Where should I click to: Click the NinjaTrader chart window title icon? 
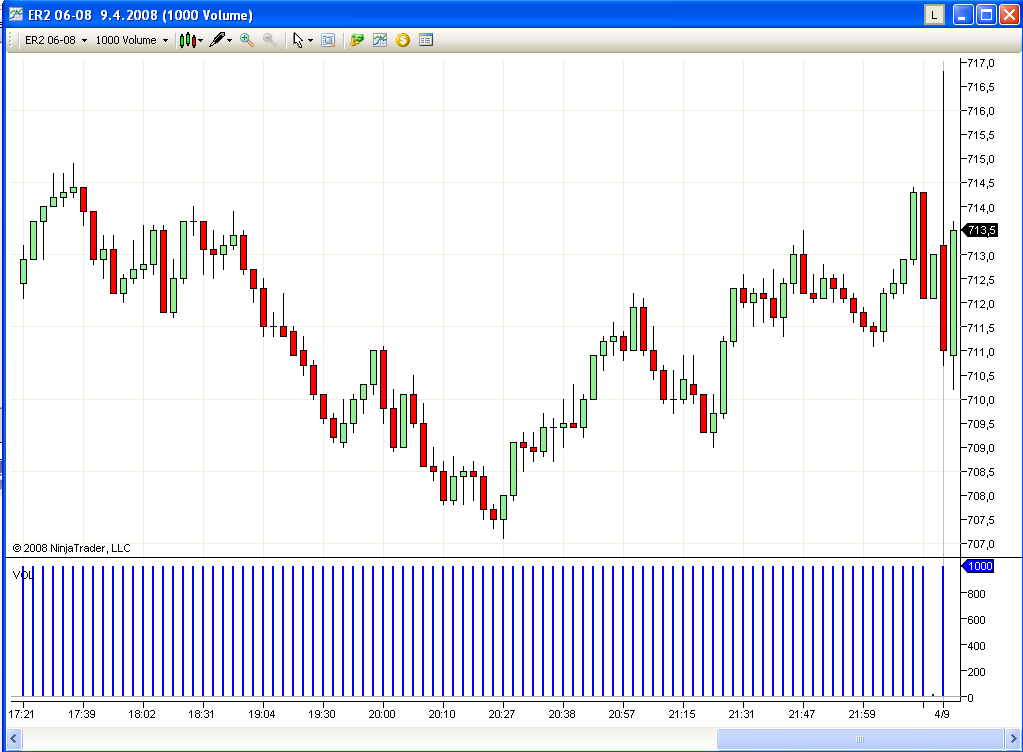(x=16, y=14)
